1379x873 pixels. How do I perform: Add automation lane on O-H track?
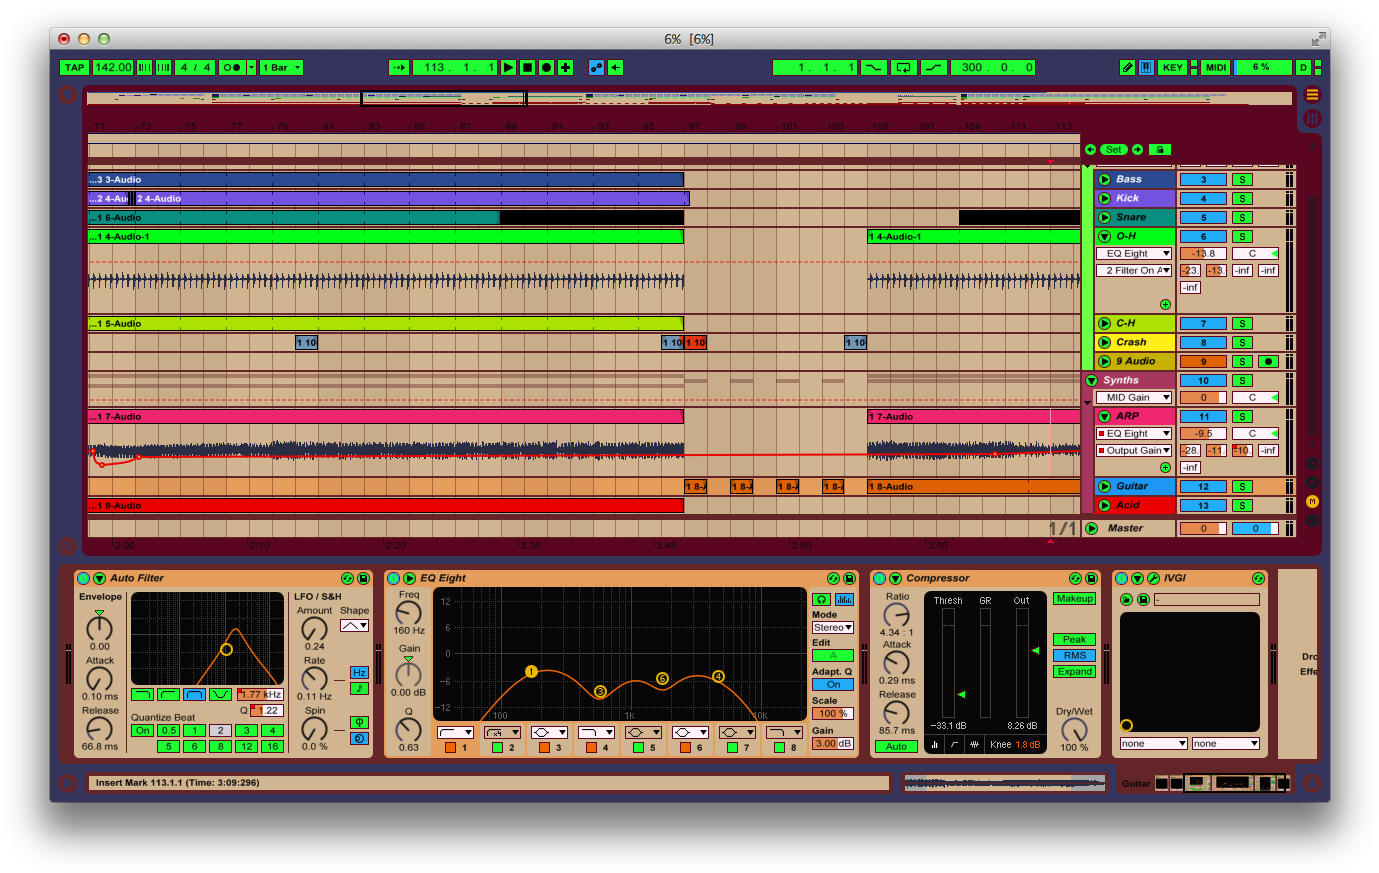point(1165,304)
